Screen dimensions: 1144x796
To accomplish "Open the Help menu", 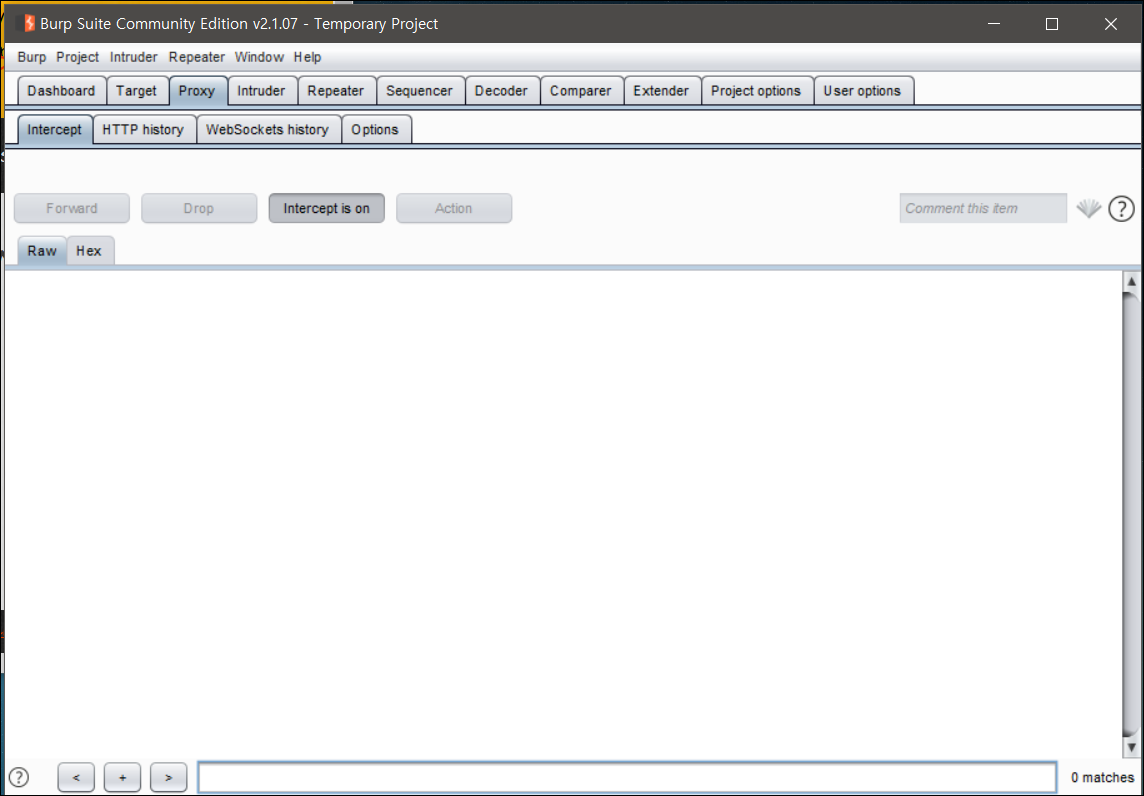I will click(307, 57).
